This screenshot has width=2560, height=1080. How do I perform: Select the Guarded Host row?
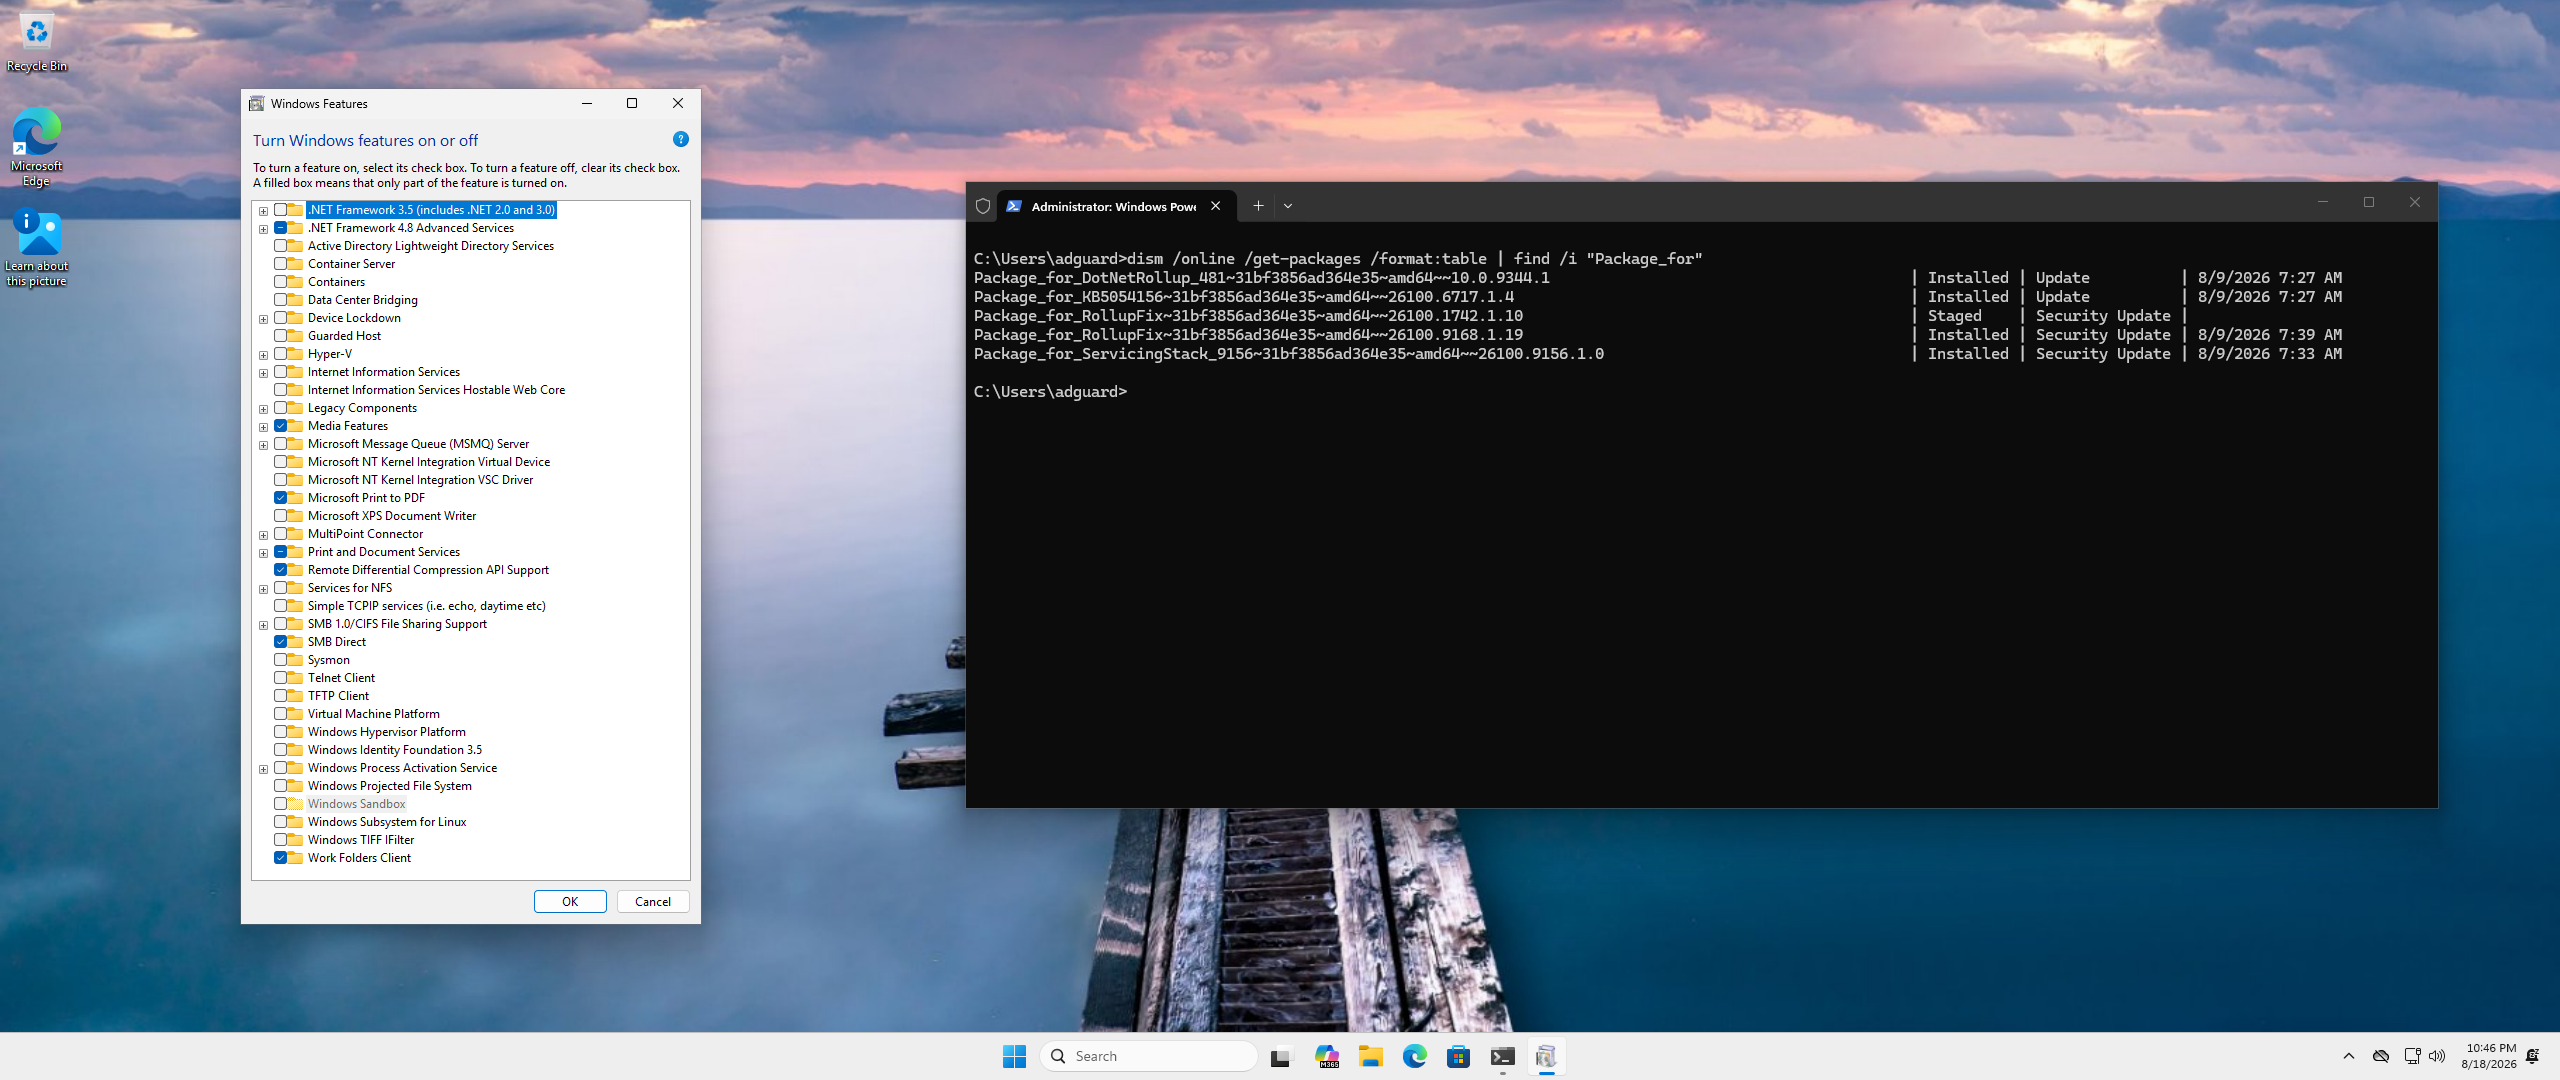[344, 336]
